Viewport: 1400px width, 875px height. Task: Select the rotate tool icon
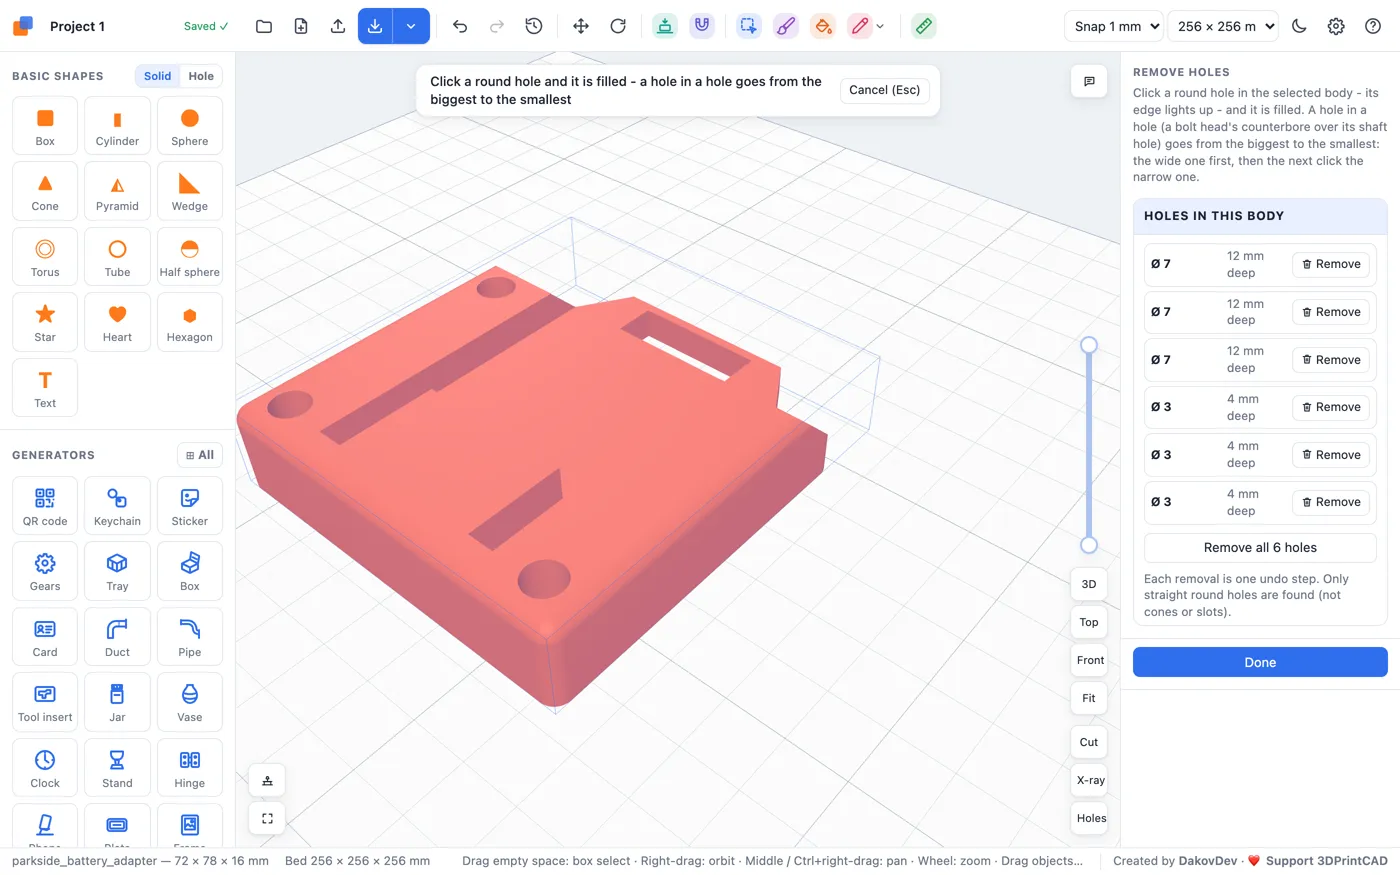618,26
